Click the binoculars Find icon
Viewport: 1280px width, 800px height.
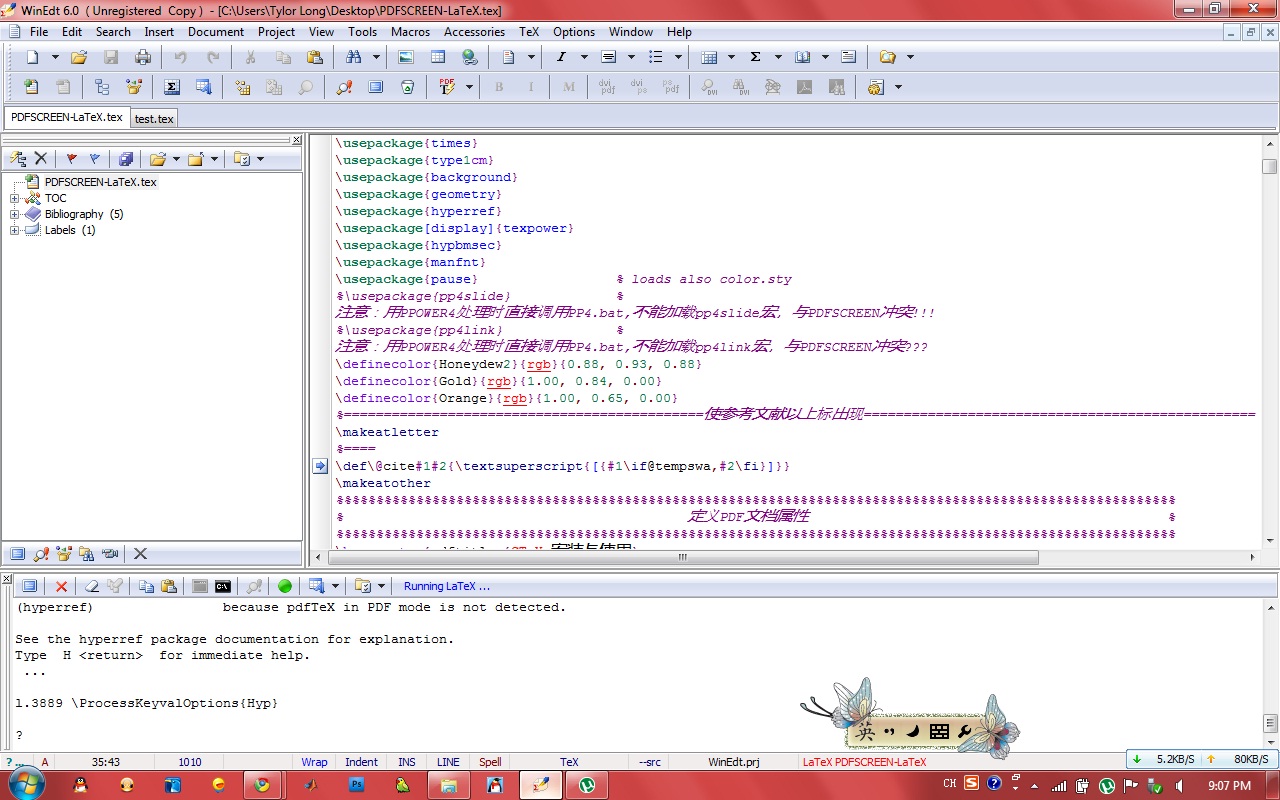pos(353,57)
